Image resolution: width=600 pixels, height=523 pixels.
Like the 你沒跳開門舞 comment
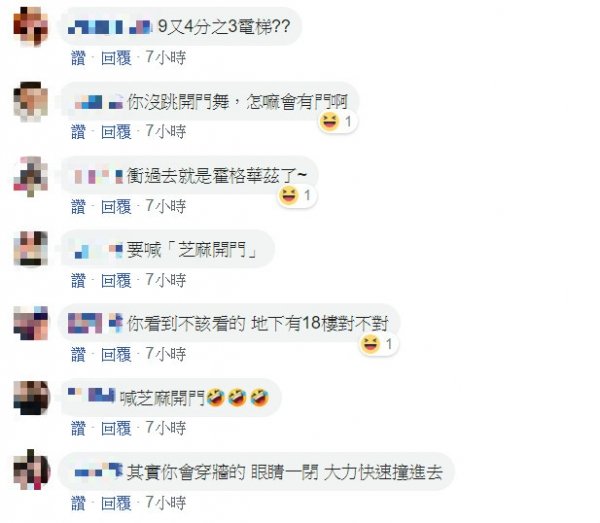(78, 132)
